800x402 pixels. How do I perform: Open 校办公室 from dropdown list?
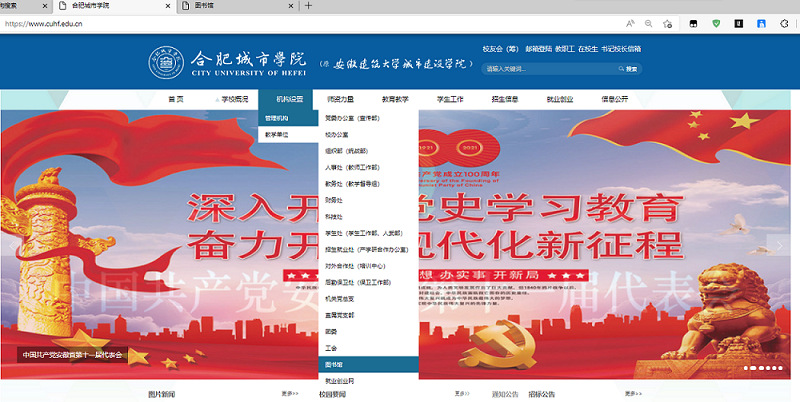coord(368,135)
